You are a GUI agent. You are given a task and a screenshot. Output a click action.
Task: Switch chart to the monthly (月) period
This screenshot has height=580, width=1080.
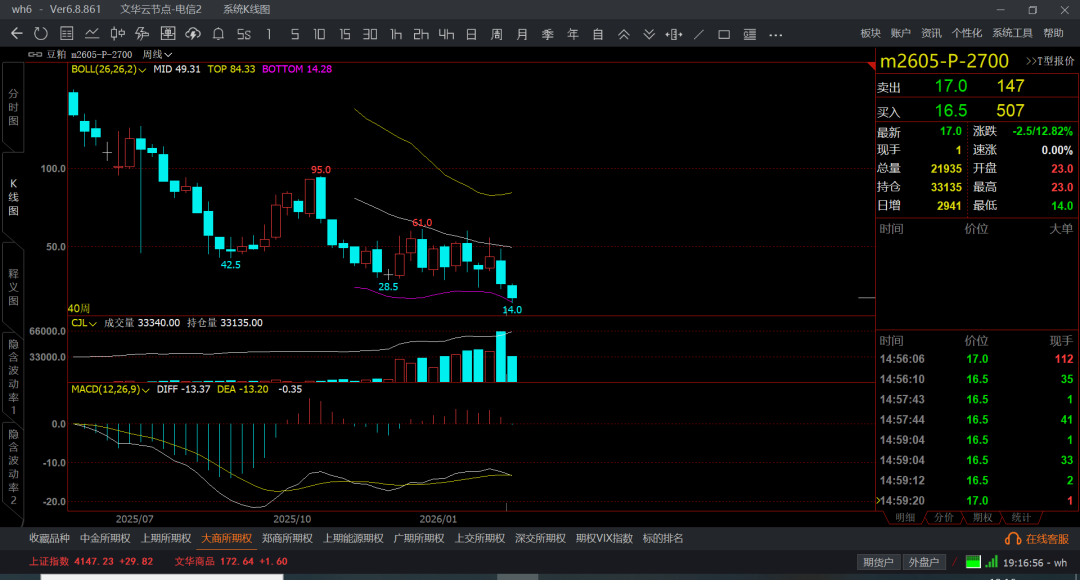[x=522, y=34]
